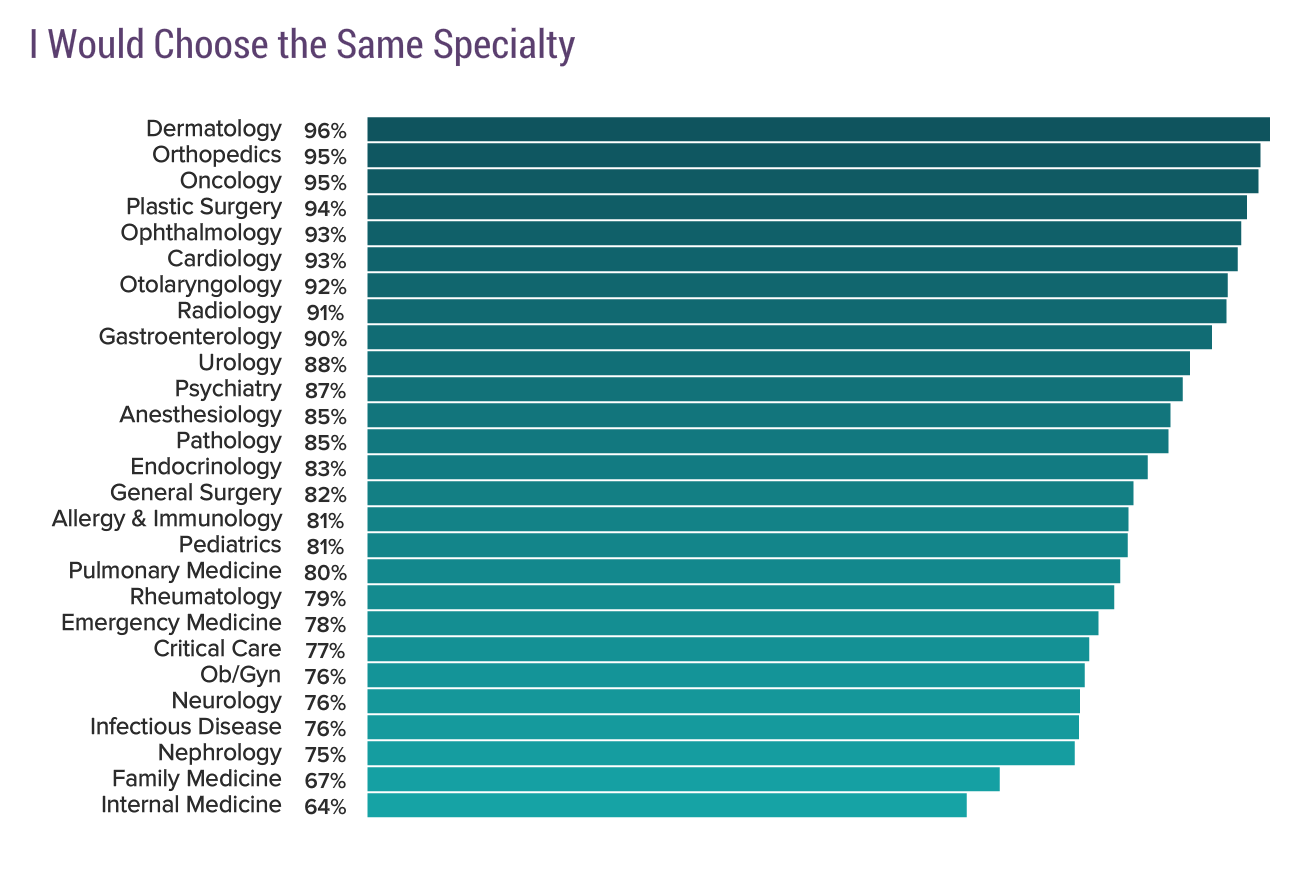Select the Pulmonary Medicine label
The height and width of the screenshot is (878, 1290).
(x=175, y=571)
